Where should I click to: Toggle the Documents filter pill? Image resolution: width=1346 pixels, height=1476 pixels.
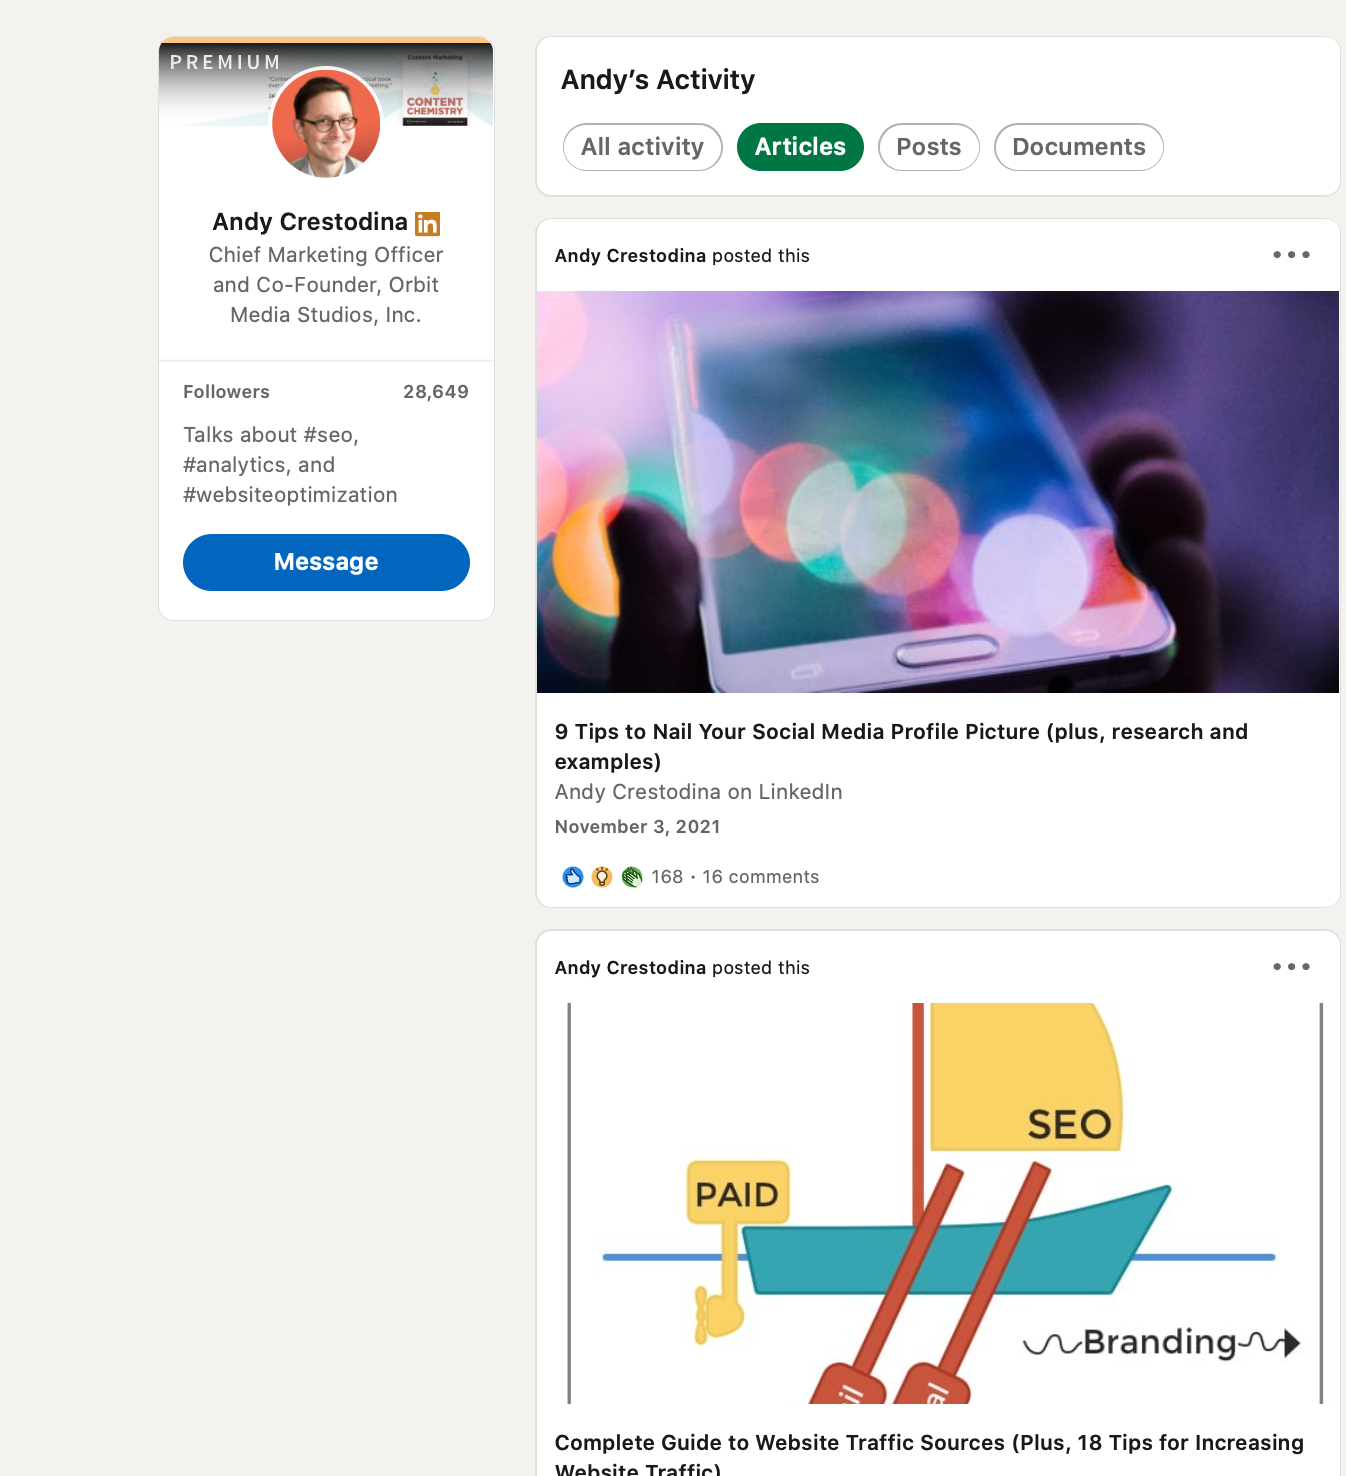(1078, 147)
